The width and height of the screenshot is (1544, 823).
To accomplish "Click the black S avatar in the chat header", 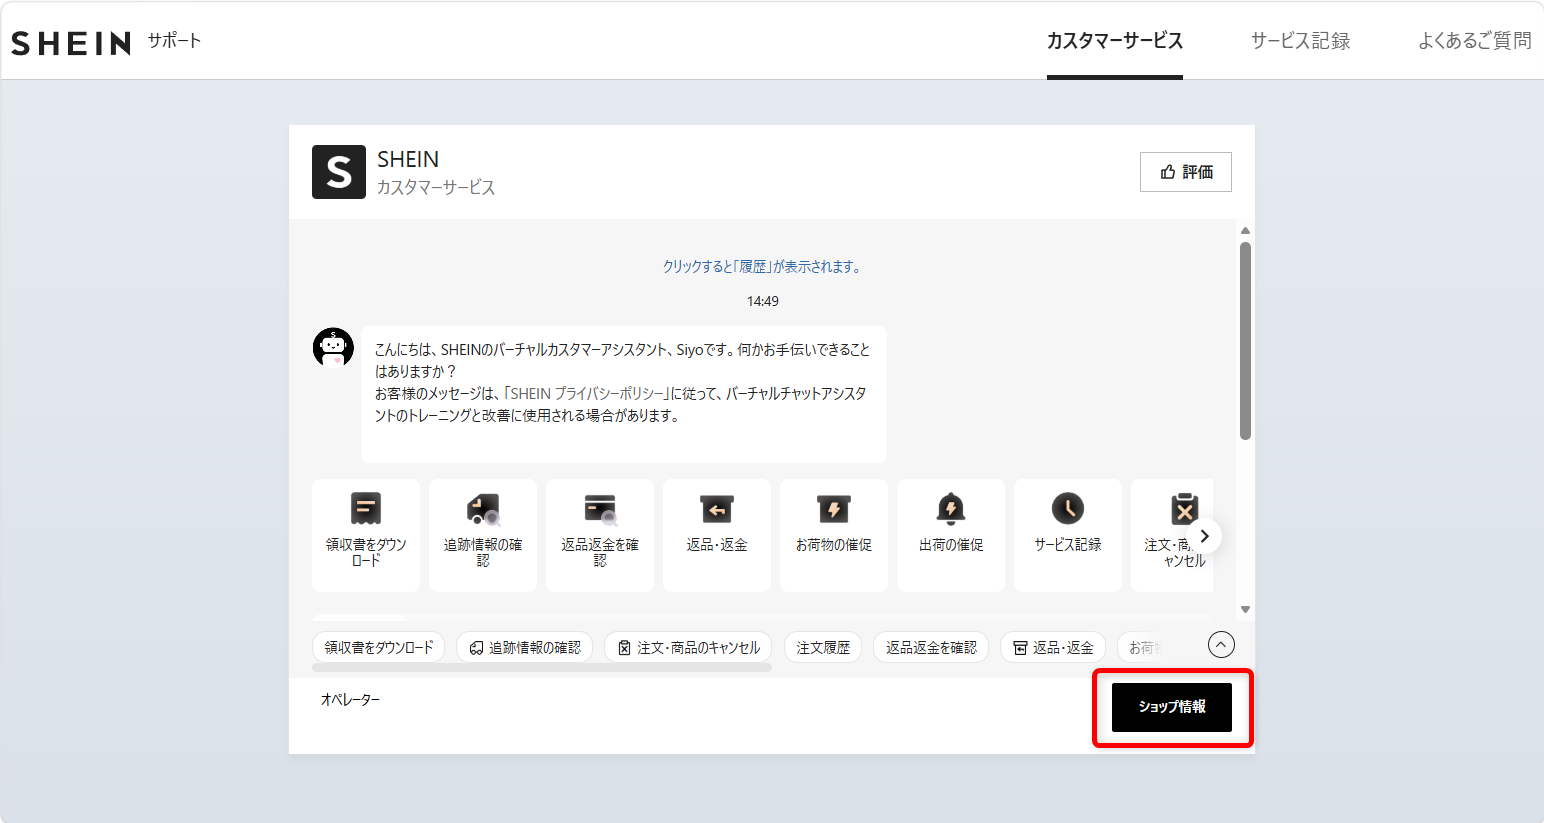I will coord(339,172).
